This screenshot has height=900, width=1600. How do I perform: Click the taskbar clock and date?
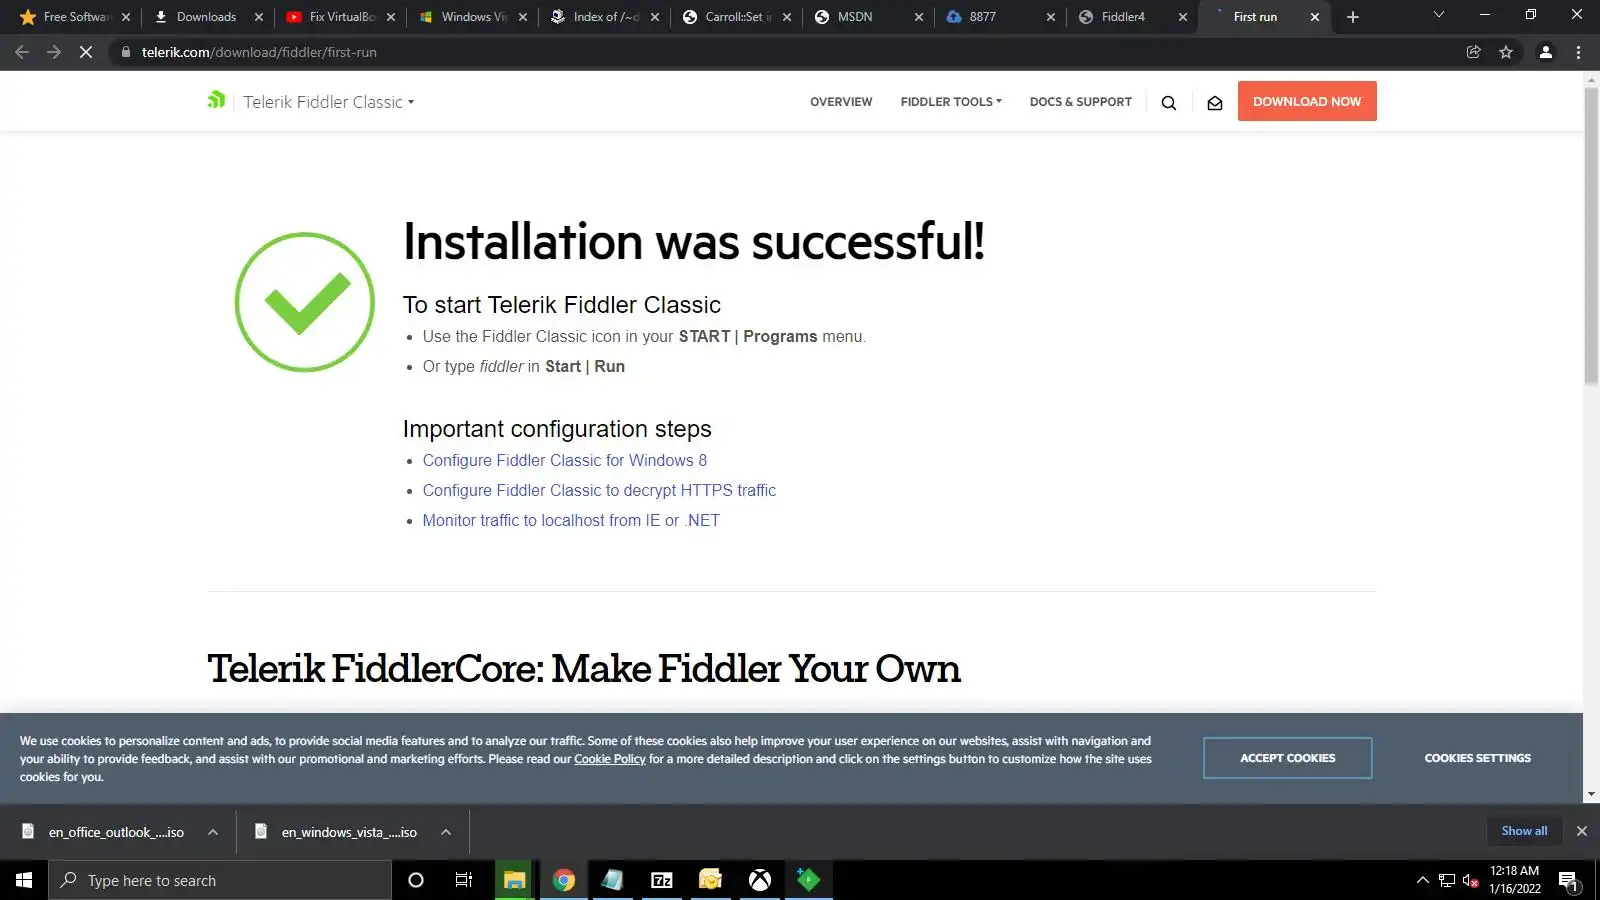click(1514, 880)
